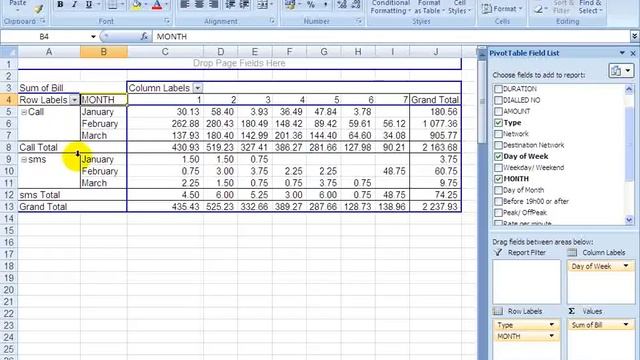Viewport: 640px width, 360px height.
Task: Uncheck the Type field checkbox
Action: coord(498,122)
